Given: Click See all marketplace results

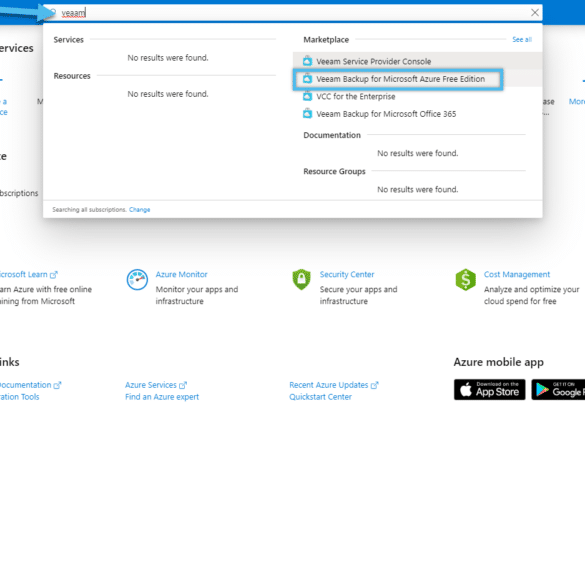Looking at the screenshot, I should click(x=522, y=40).
